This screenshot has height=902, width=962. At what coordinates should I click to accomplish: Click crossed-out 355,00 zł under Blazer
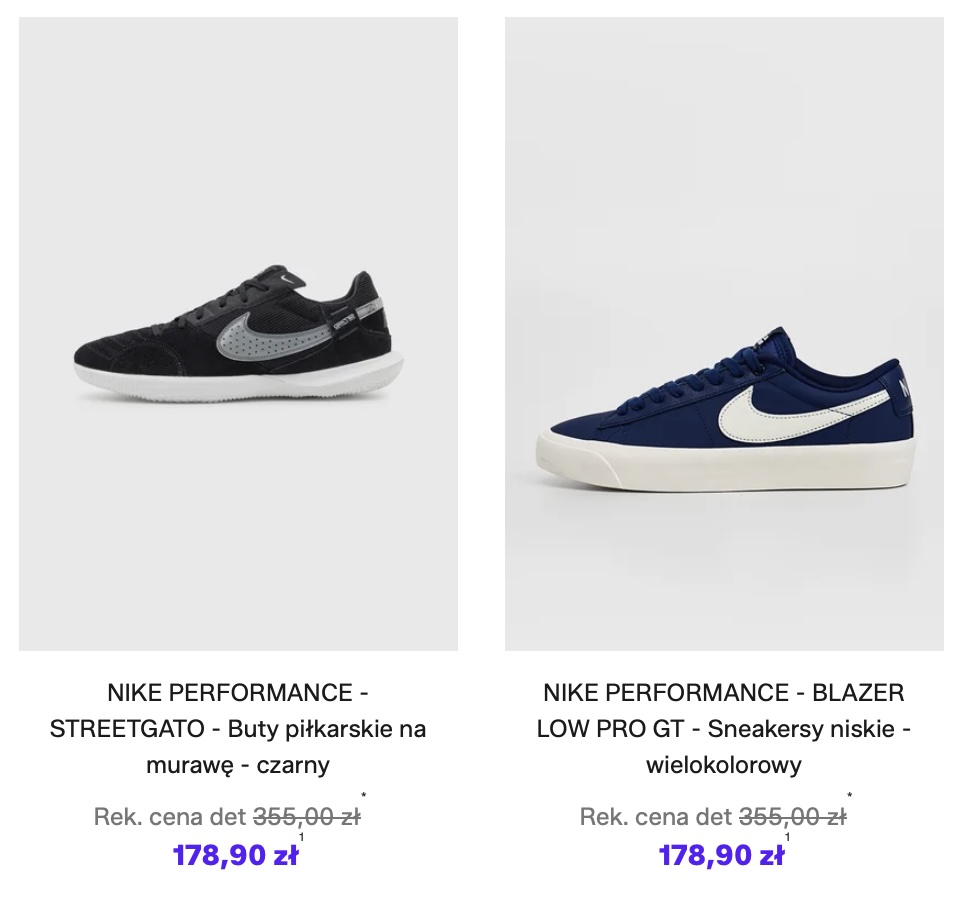[x=792, y=817]
